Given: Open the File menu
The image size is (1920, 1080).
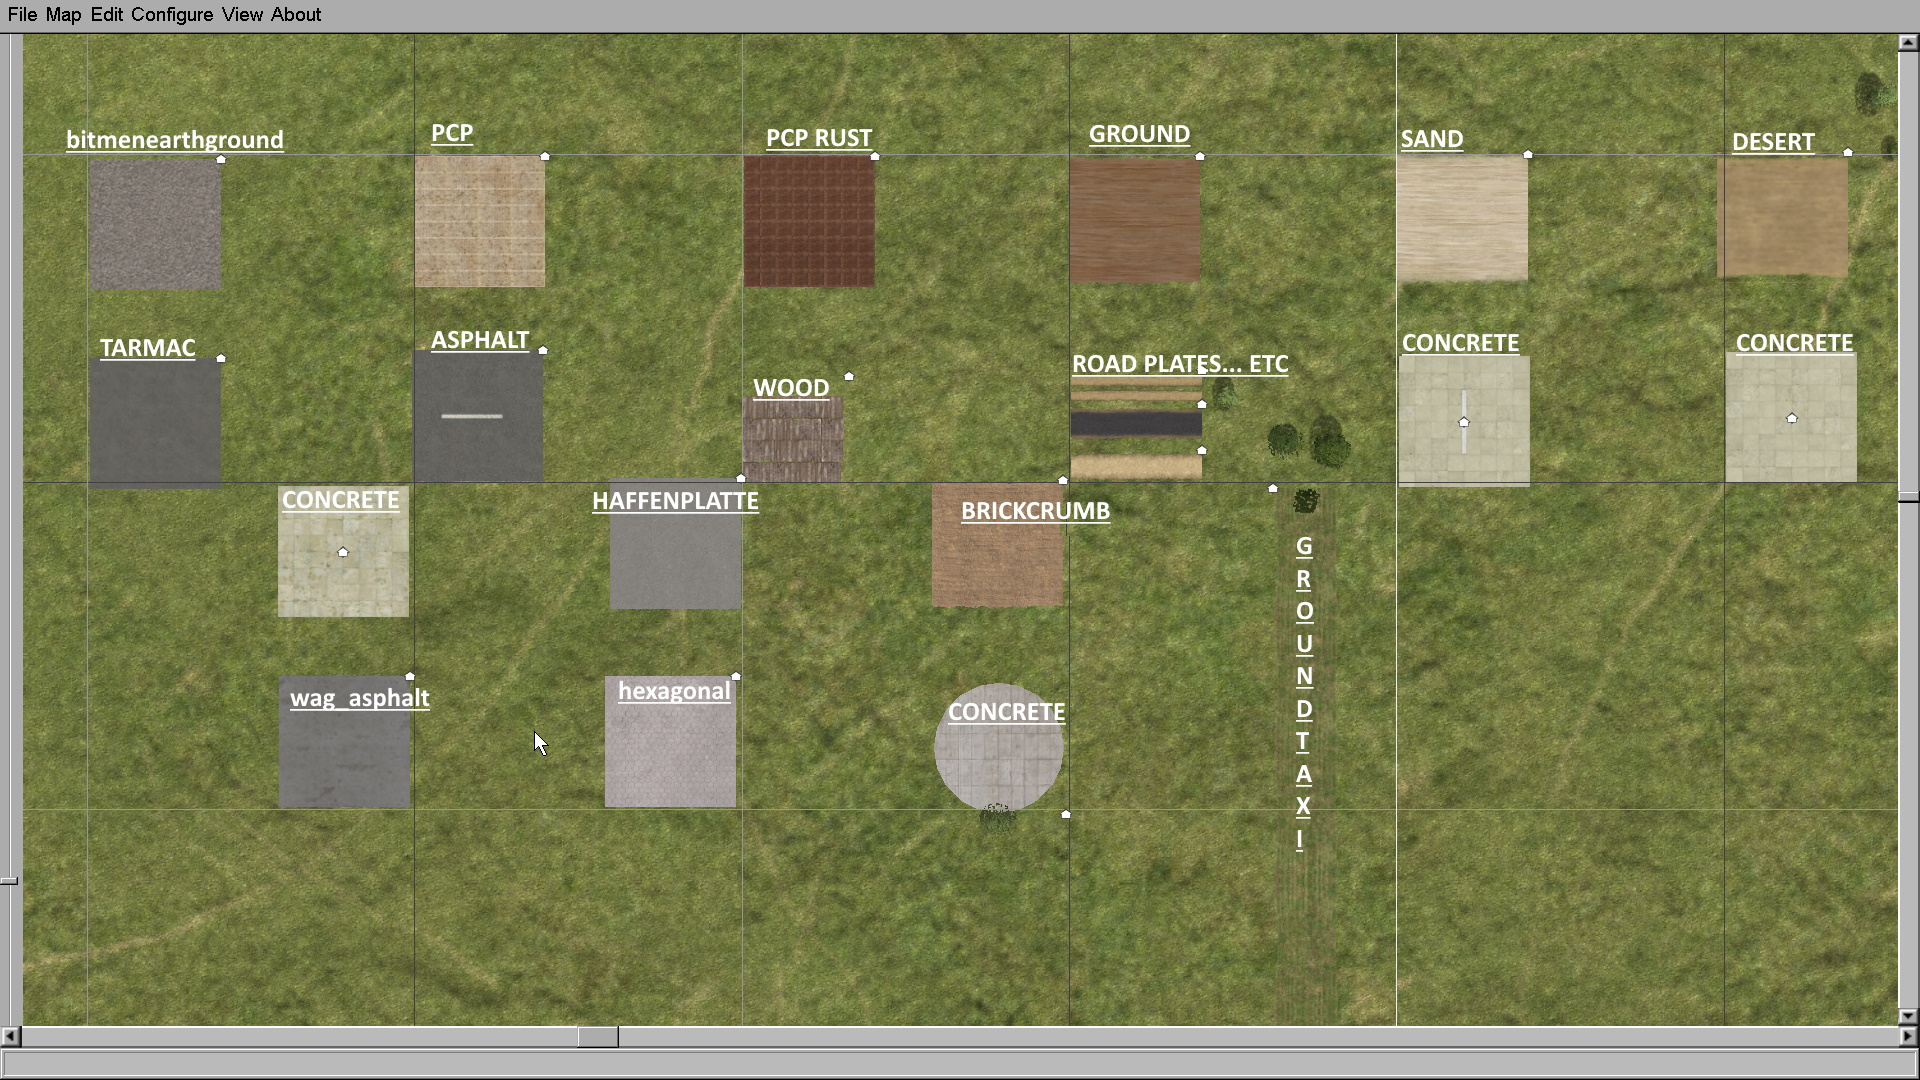Looking at the screenshot, I should pos(22,15).
